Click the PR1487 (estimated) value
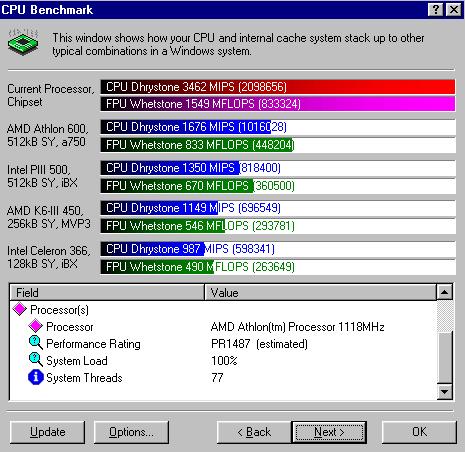This screenshot has height=452, width=465. [259, 344]
